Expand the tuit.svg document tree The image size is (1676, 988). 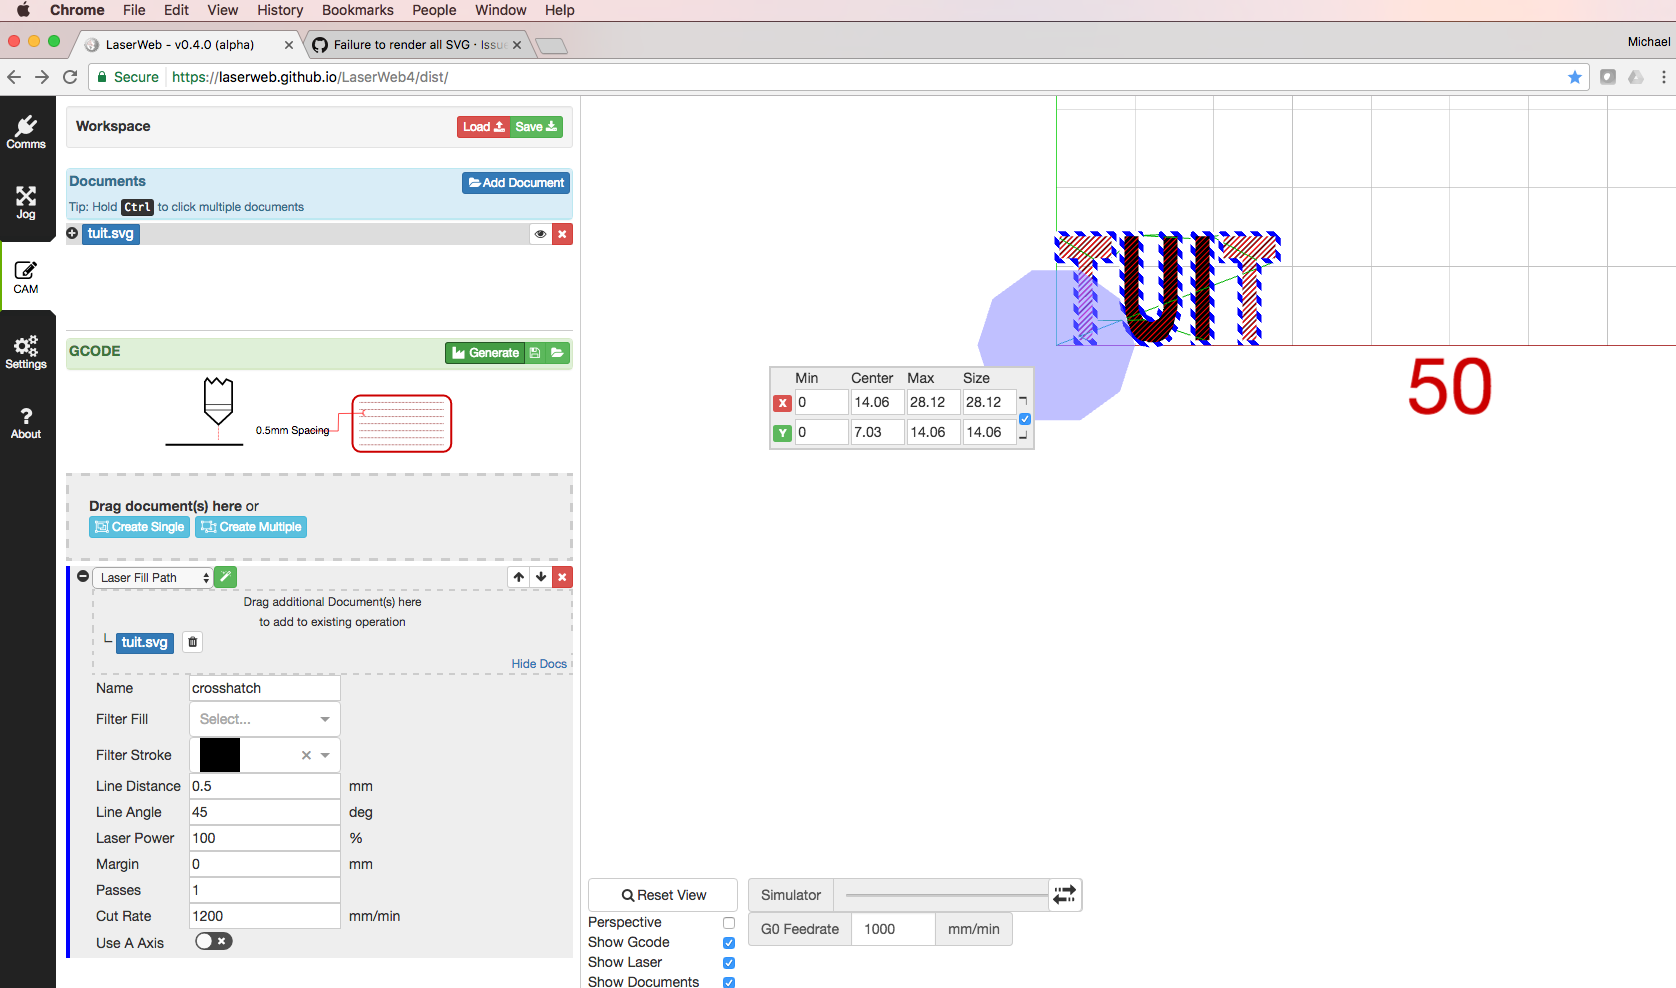[72, 233]
